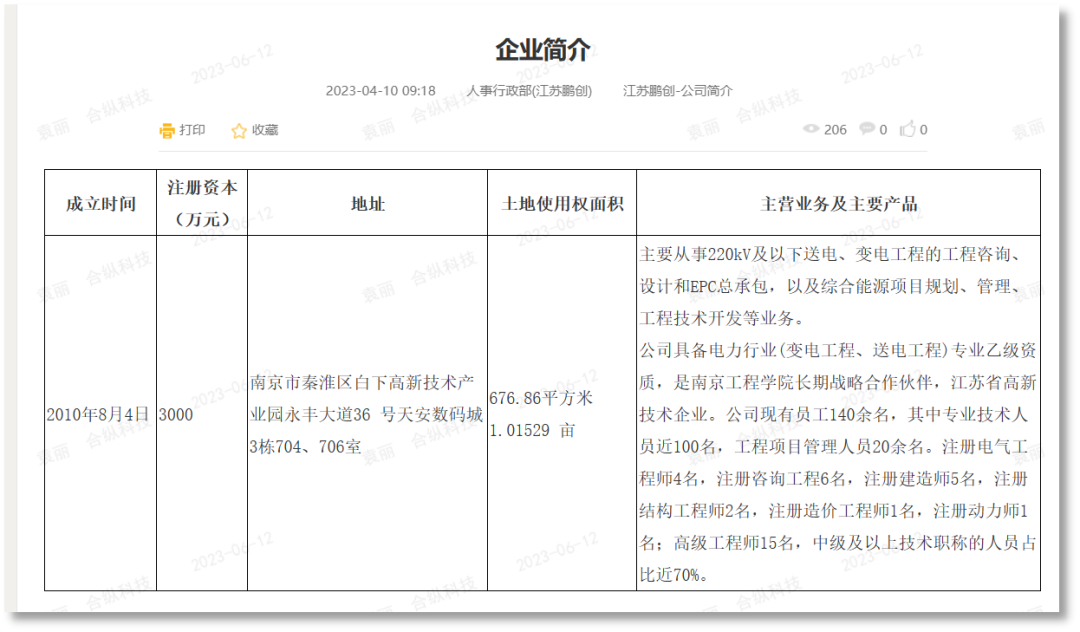Click the area value 1.01529 亩
The width and height of the screenshot is (1080, 632).
(x=532, y=431)
